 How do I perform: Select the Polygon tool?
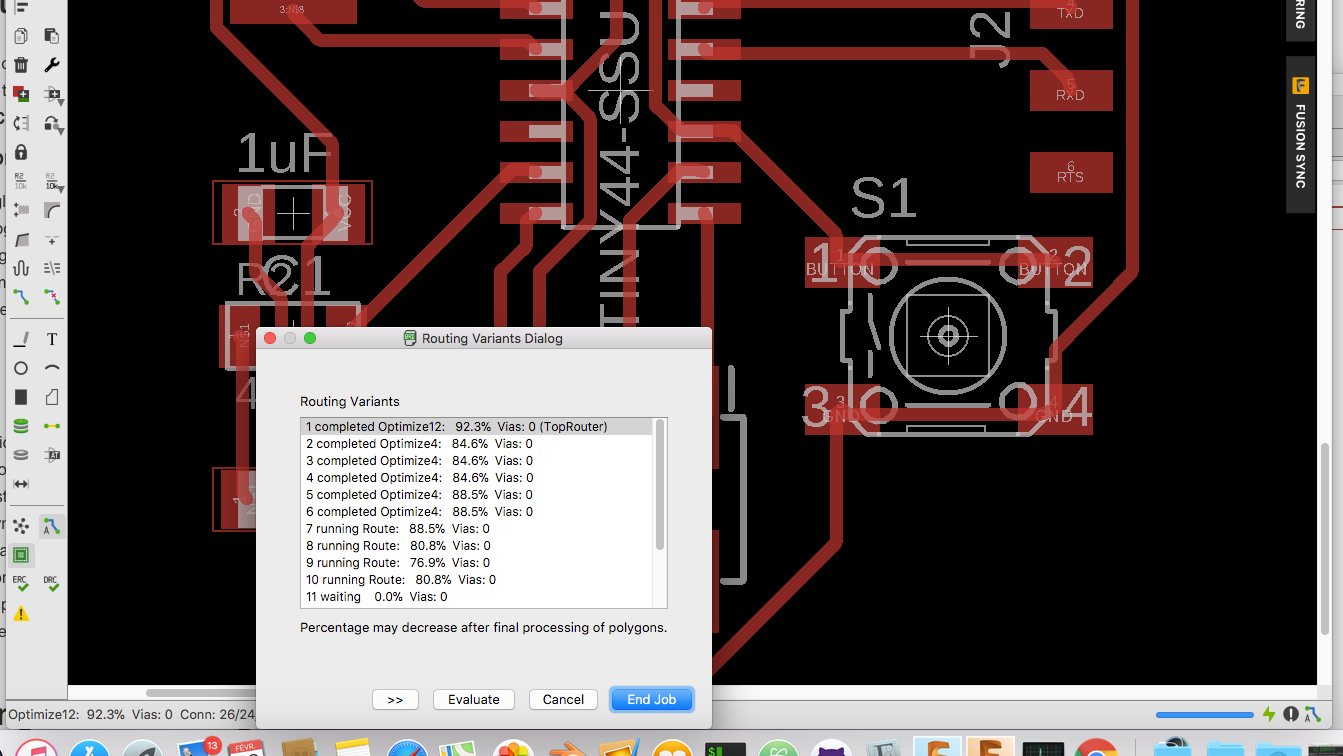tap(52, 397)
